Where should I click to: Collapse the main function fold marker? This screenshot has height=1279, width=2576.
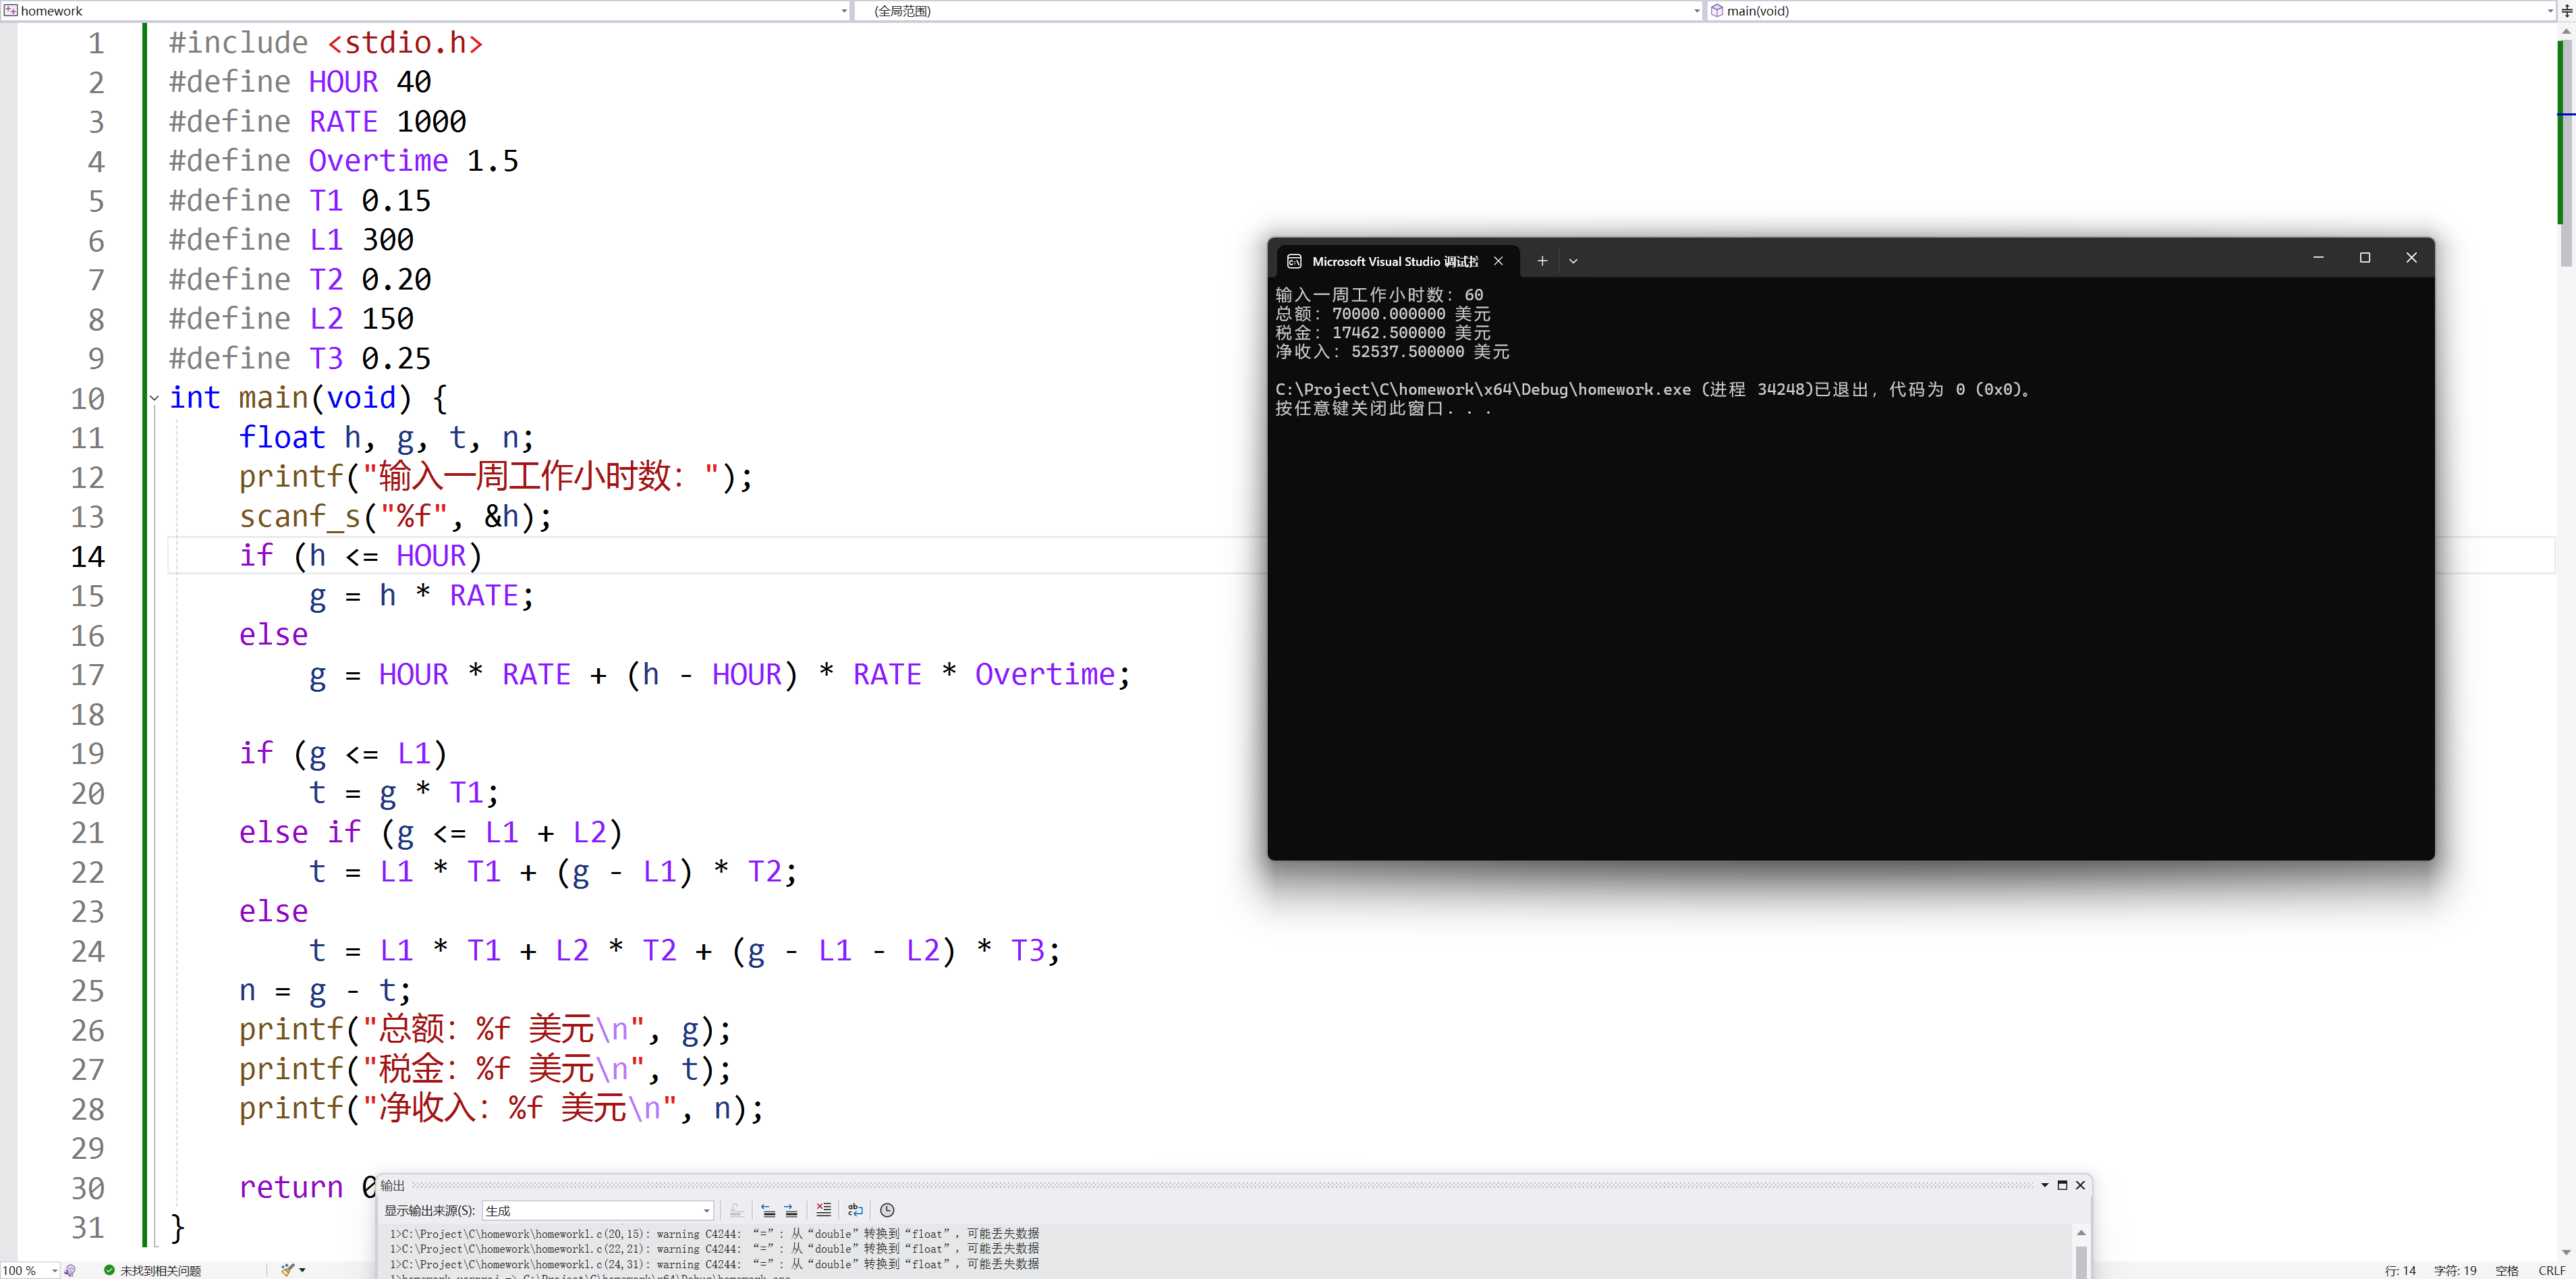pos(154,398)
